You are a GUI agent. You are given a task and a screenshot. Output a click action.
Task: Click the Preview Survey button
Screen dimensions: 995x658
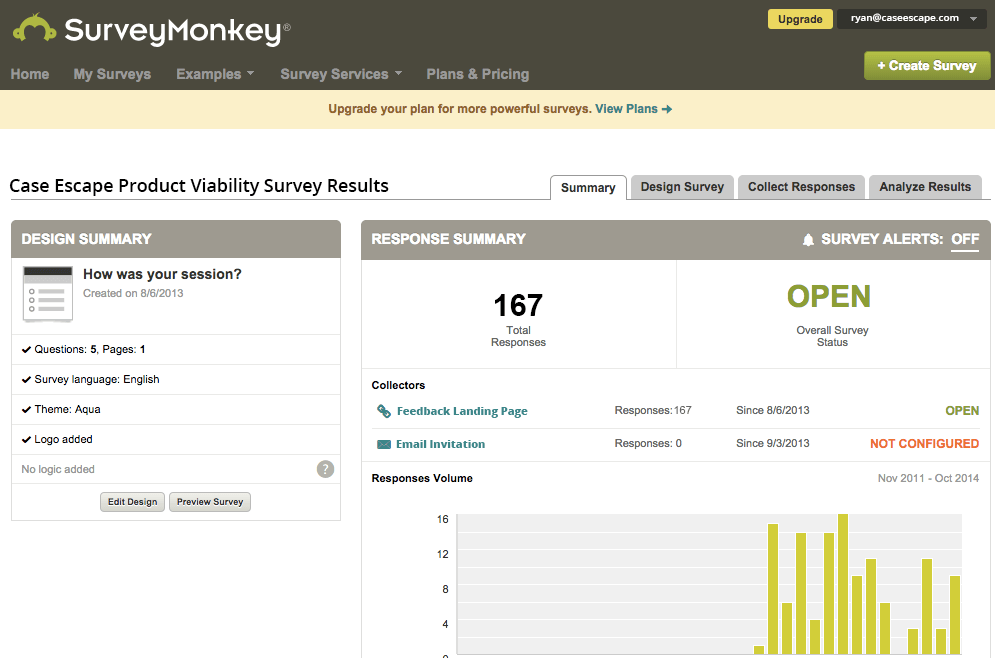click(210, 502)
